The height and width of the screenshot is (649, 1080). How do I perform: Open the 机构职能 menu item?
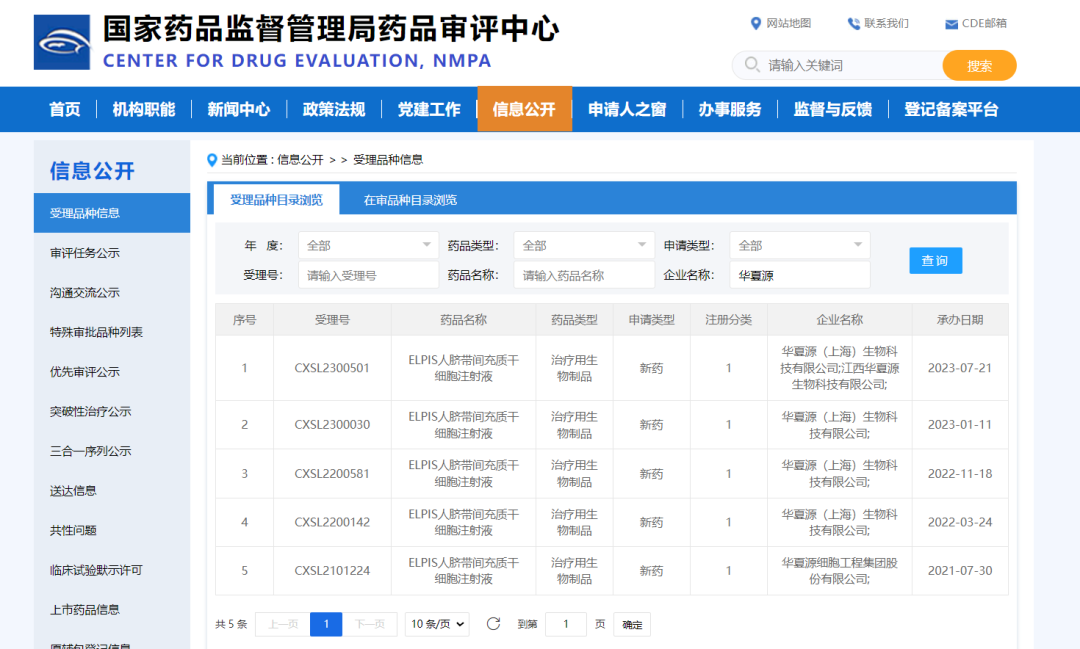[143, 110]
